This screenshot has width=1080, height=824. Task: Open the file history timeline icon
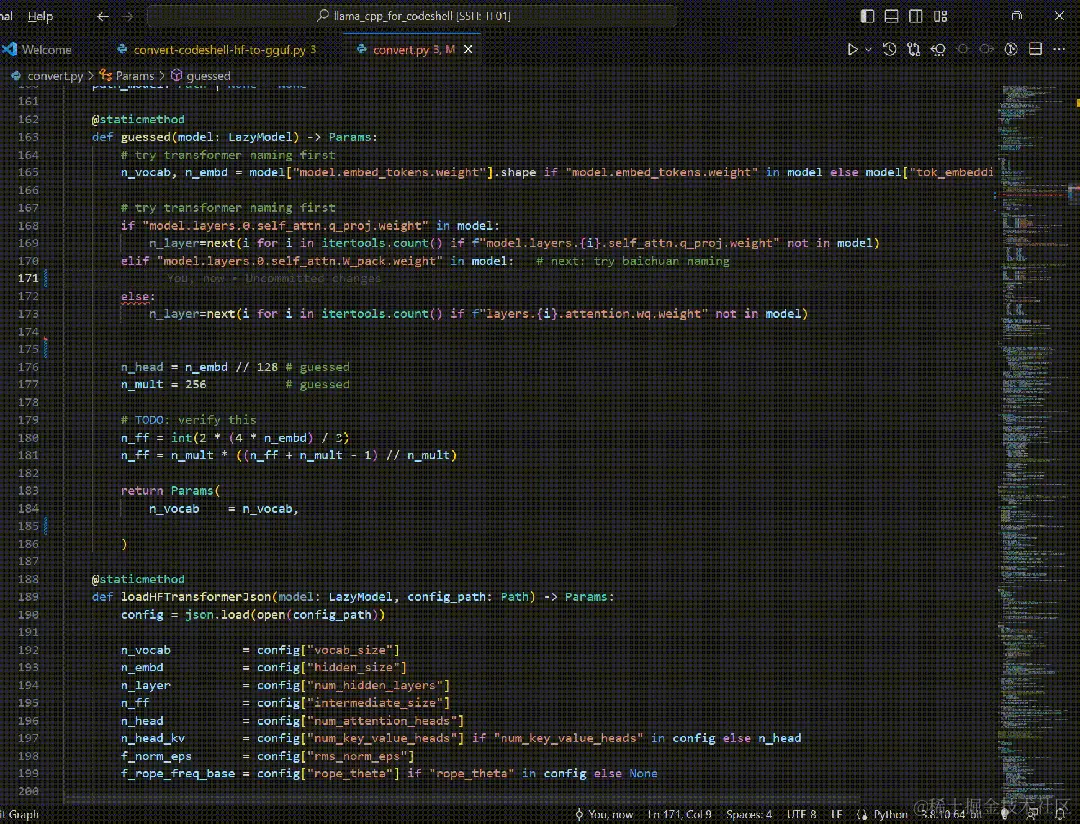[x=890, y=49]
